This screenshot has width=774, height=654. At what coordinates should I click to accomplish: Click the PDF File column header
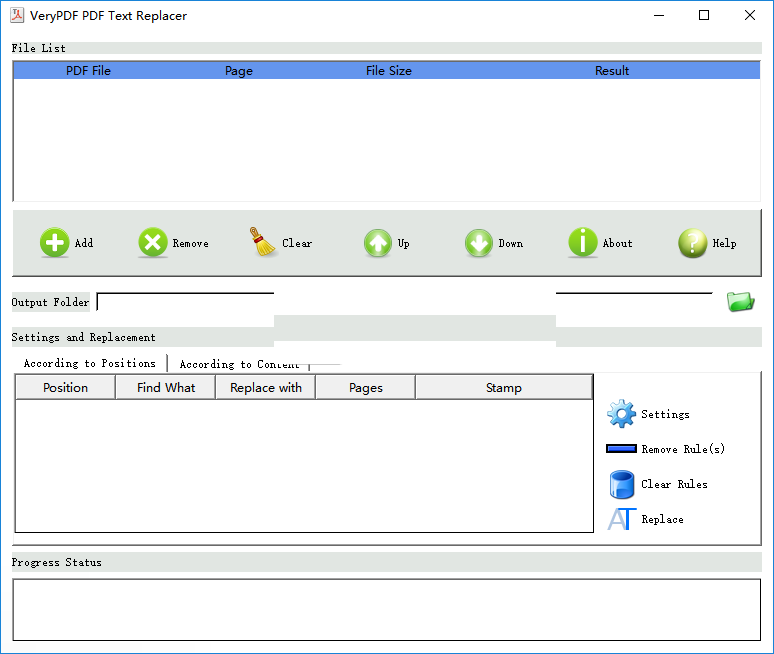point(88,71)
